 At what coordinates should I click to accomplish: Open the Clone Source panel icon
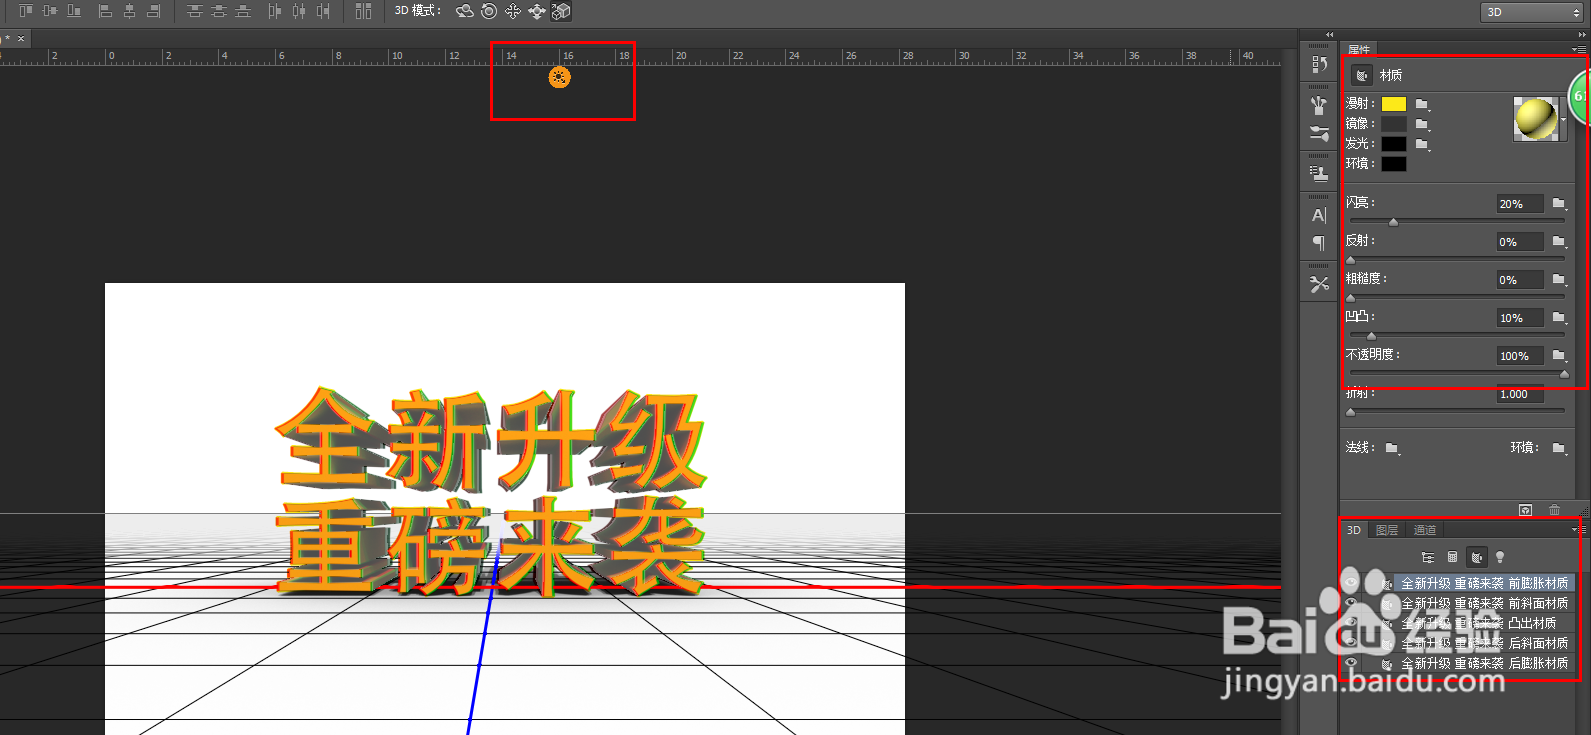(x=1319, y=173)
